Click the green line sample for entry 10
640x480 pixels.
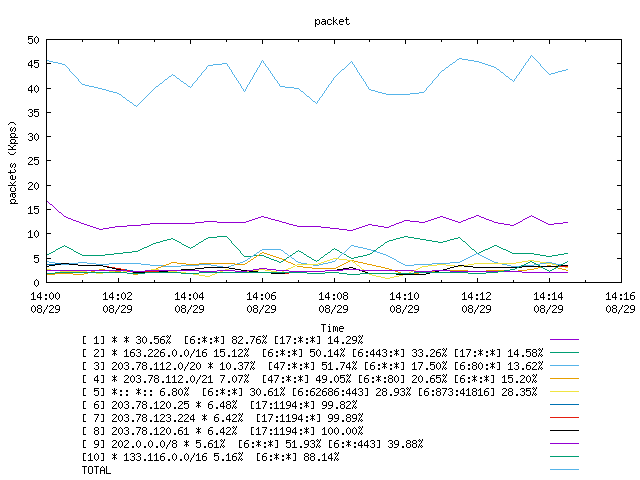564,457
